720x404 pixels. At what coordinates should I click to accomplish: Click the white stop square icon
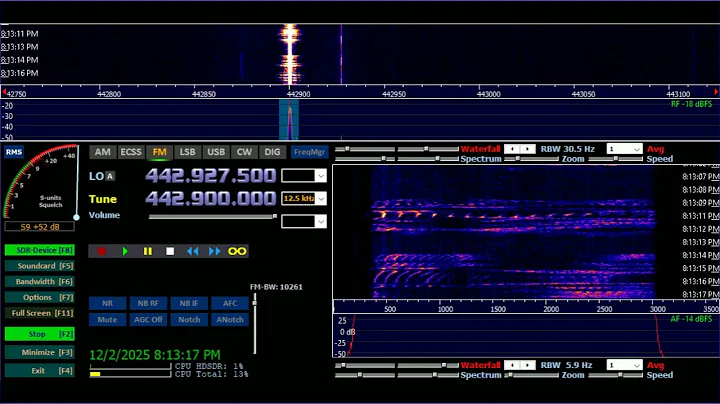click(x=170, y=251)
